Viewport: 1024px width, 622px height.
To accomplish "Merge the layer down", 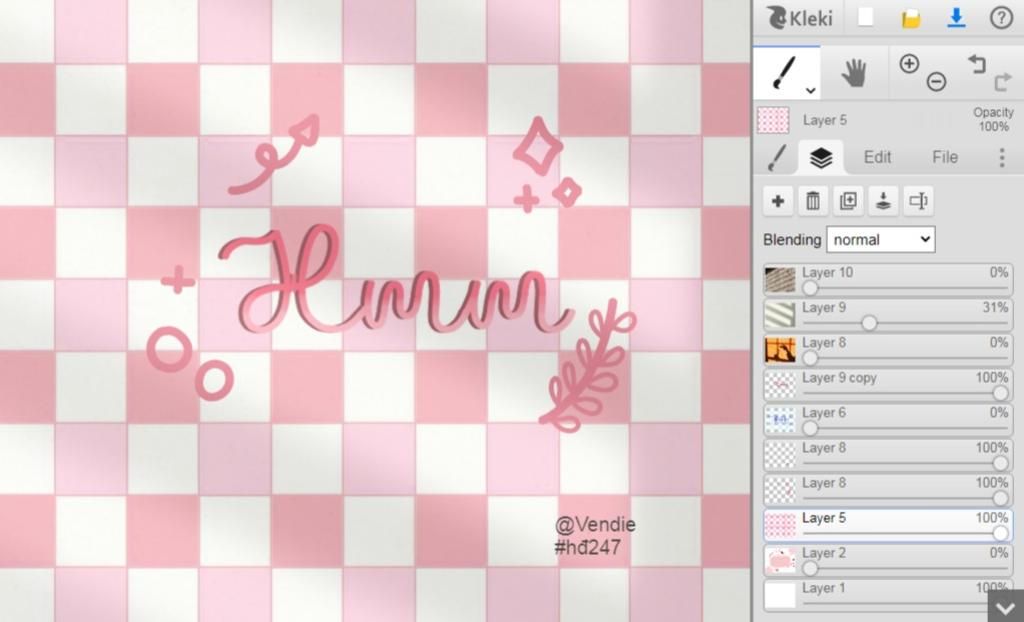I will (883, 201).
